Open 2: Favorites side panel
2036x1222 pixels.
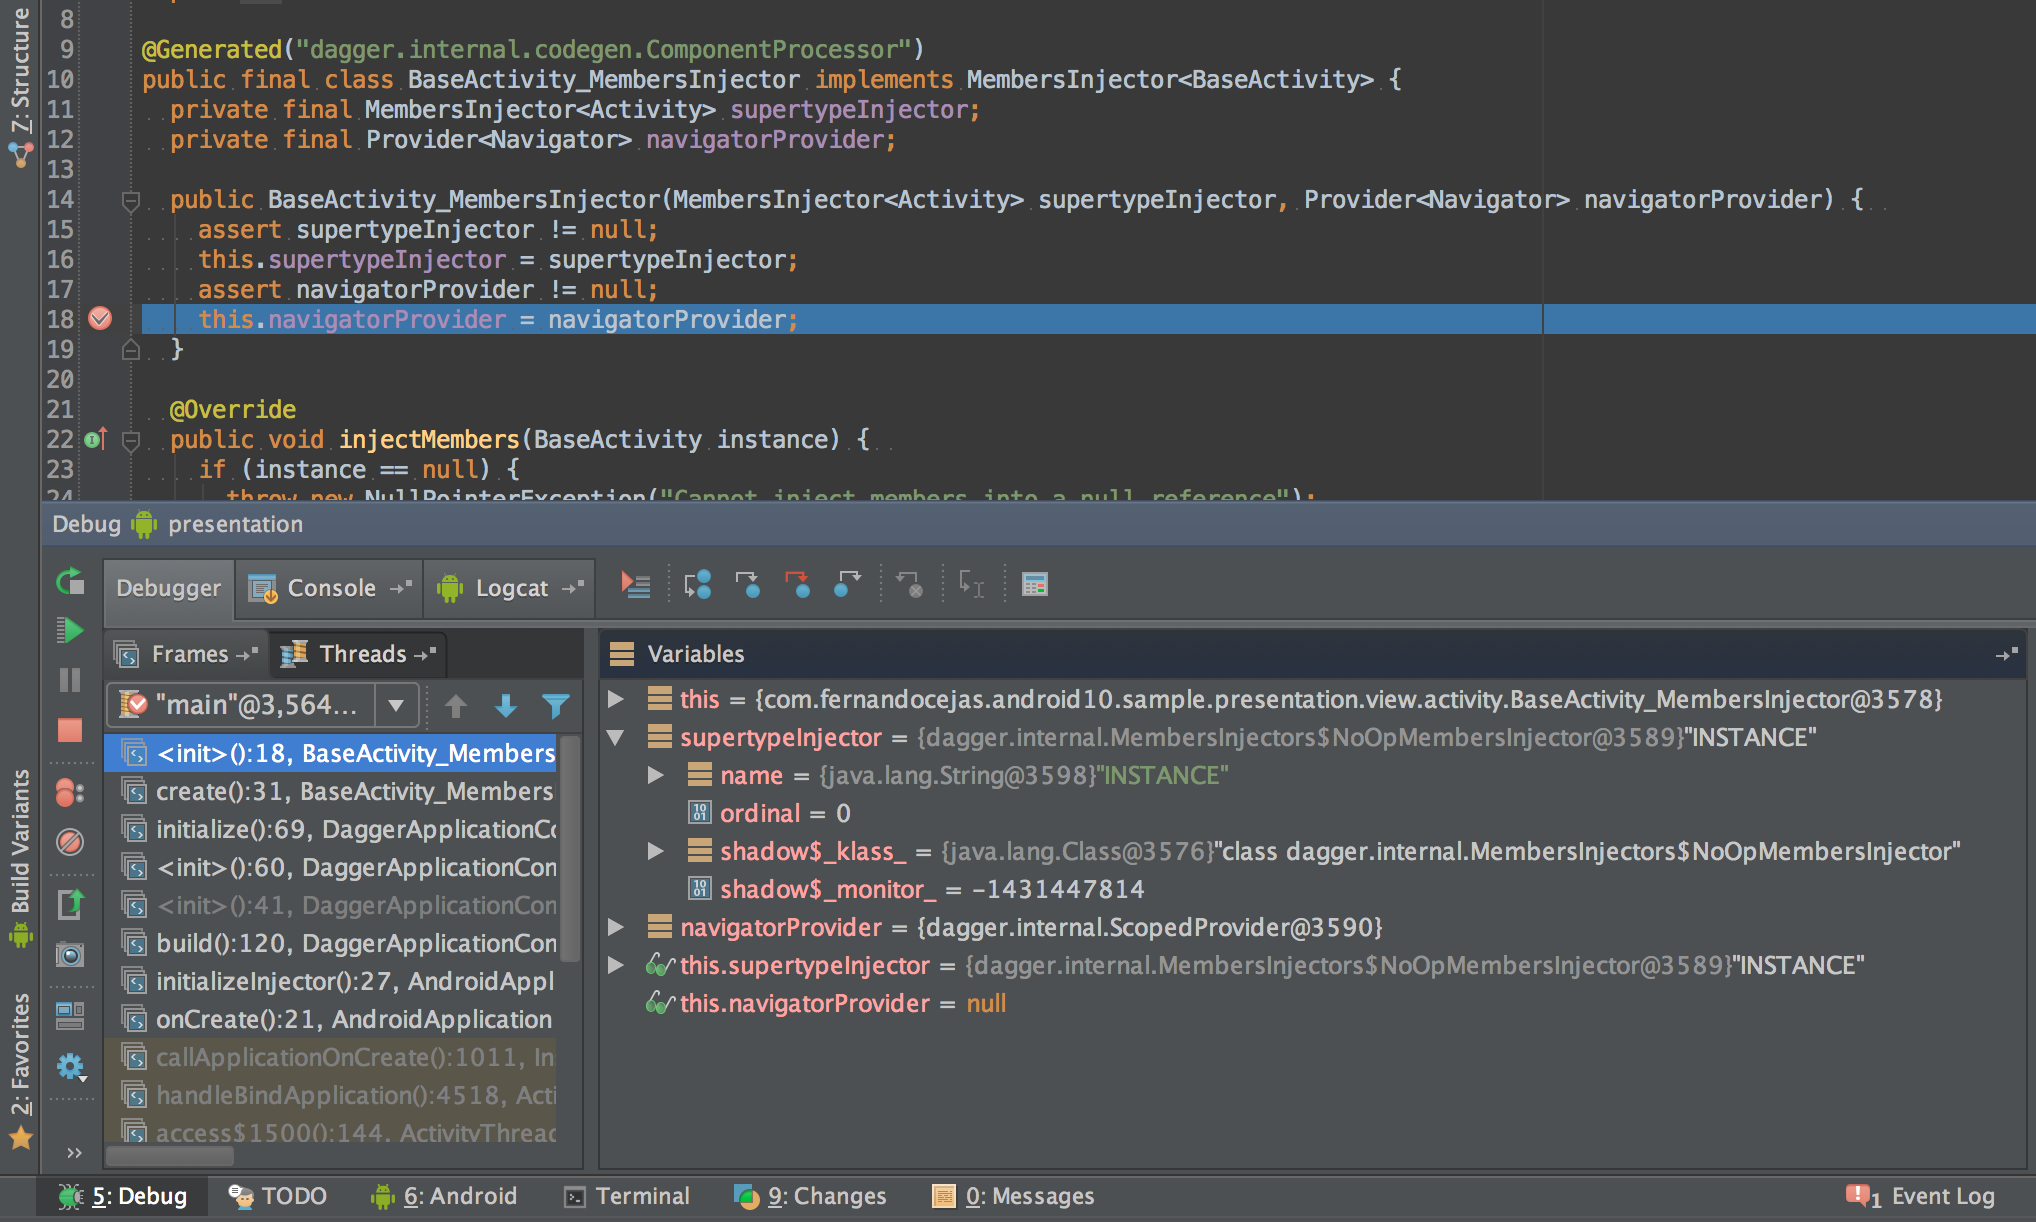(20, 1070)
